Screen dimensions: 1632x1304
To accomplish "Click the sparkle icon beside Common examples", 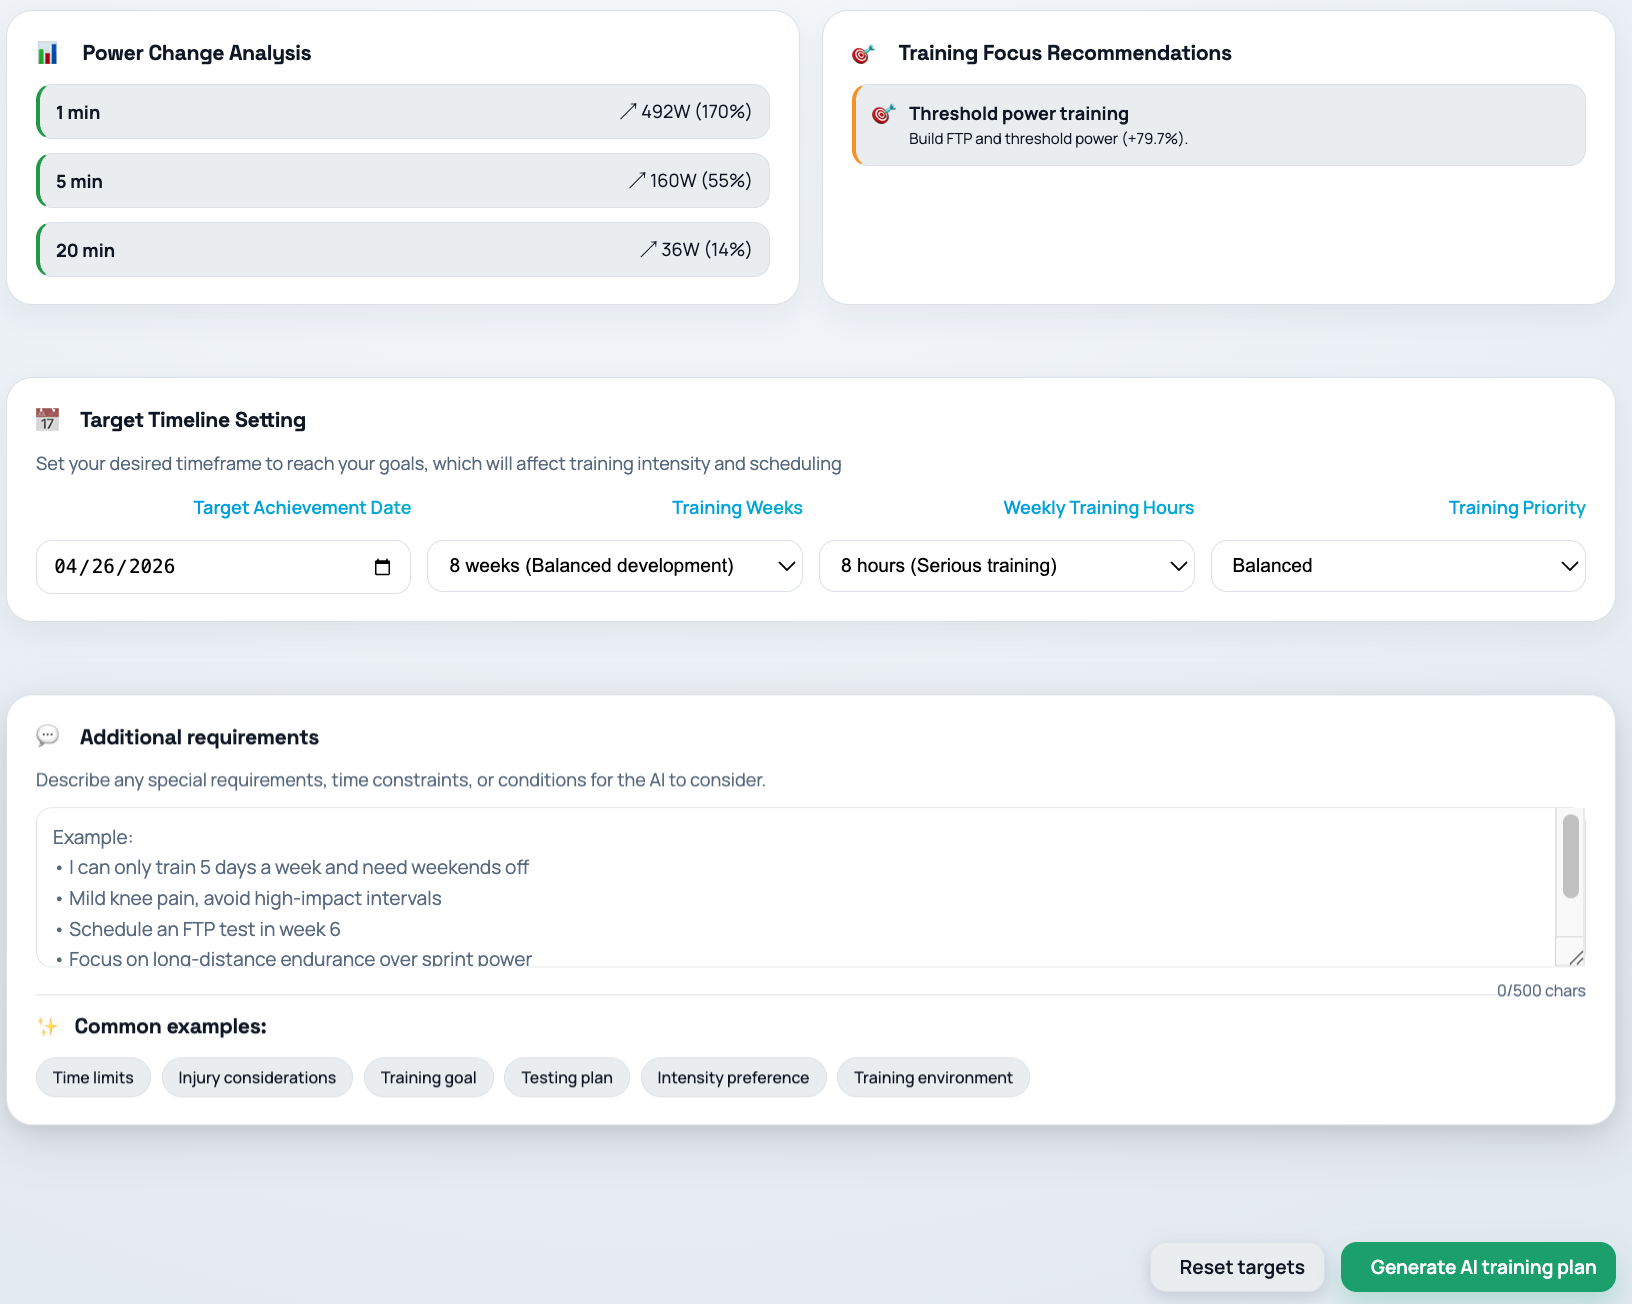I will 47,1027.
